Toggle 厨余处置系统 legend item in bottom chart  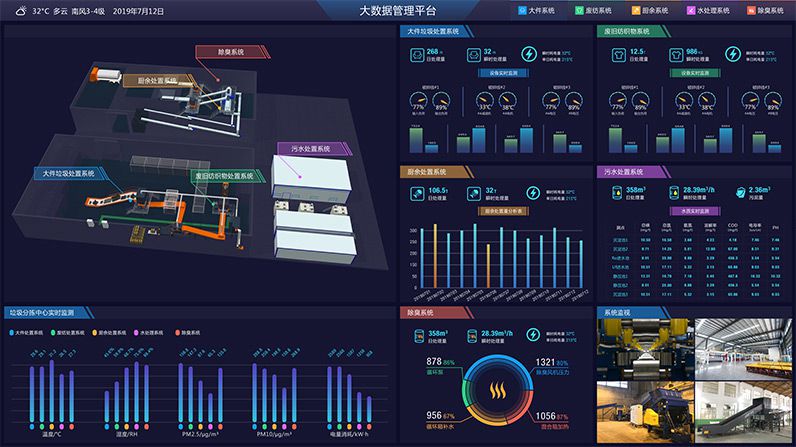(x=112, y=332)
